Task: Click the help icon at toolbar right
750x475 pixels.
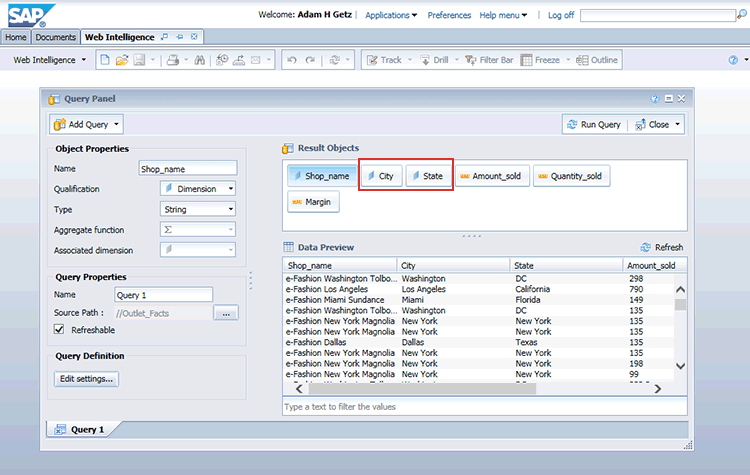Action: (x=733, y=60)
